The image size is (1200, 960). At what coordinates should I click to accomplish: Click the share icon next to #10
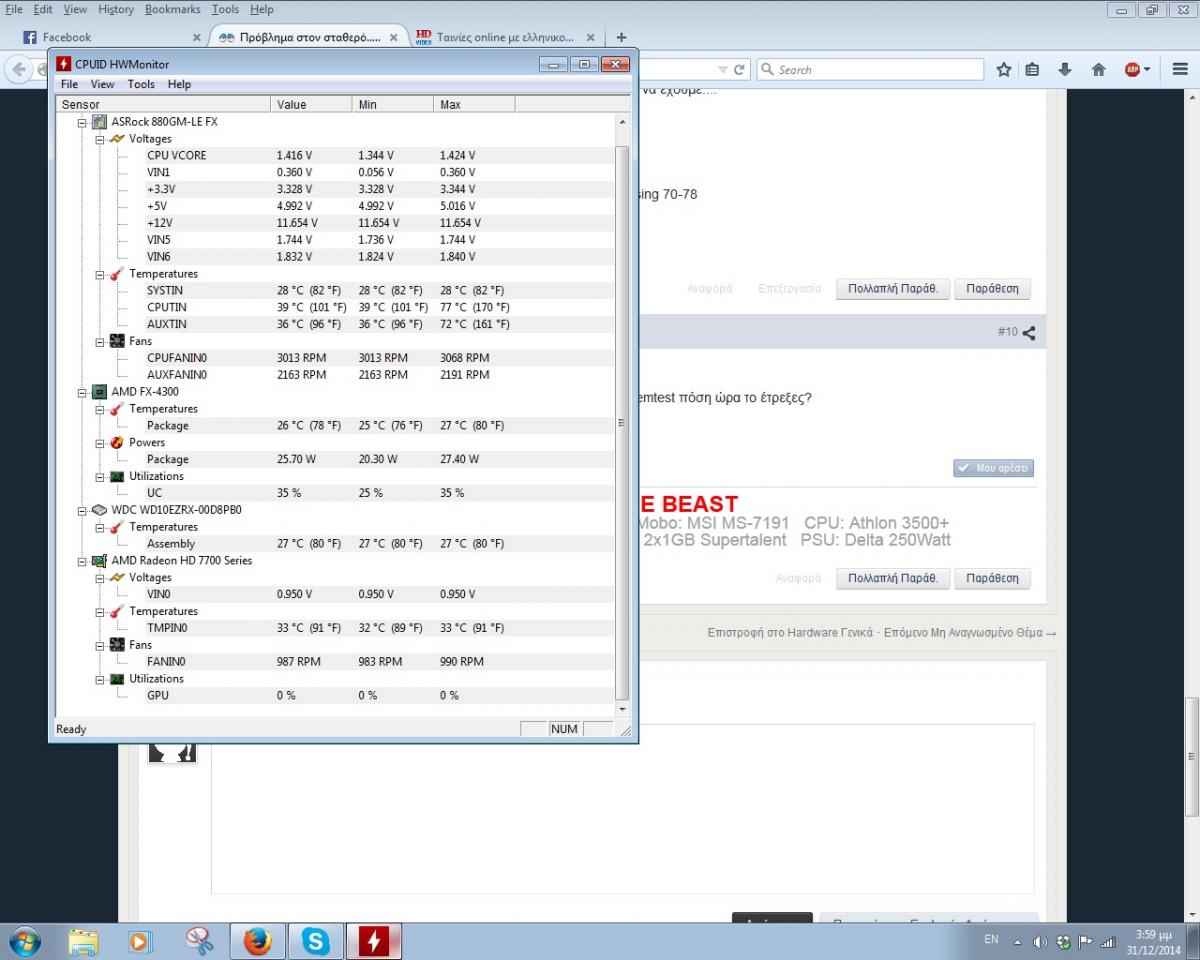click(x=1029, y=332)
